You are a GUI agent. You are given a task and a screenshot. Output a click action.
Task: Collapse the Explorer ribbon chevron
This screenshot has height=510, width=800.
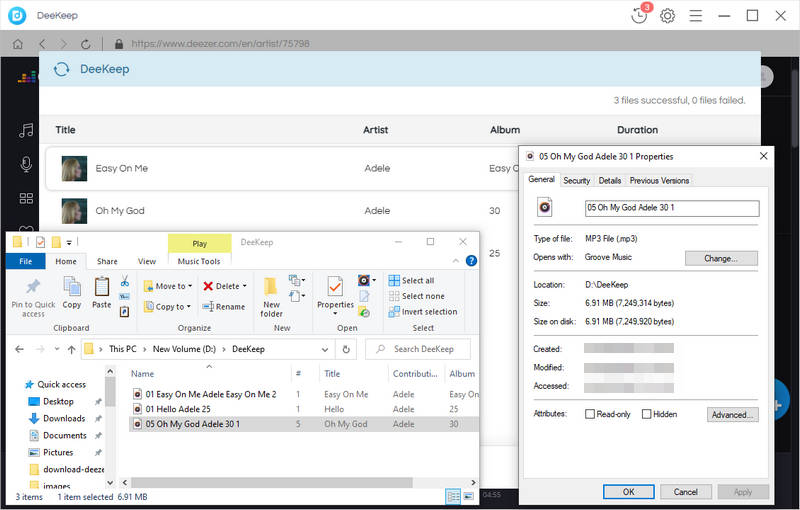(x=456, y=261)
